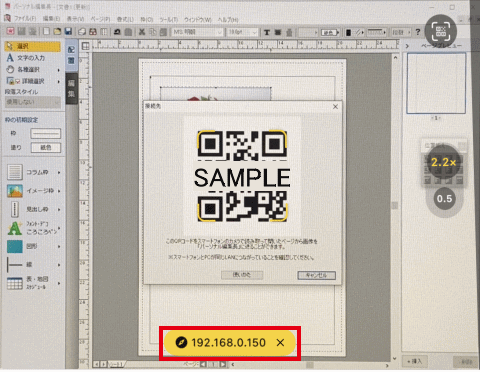480x372 pixels.
Task: Click the イメージ枠 image frame icon
Action: pos(15,191)
